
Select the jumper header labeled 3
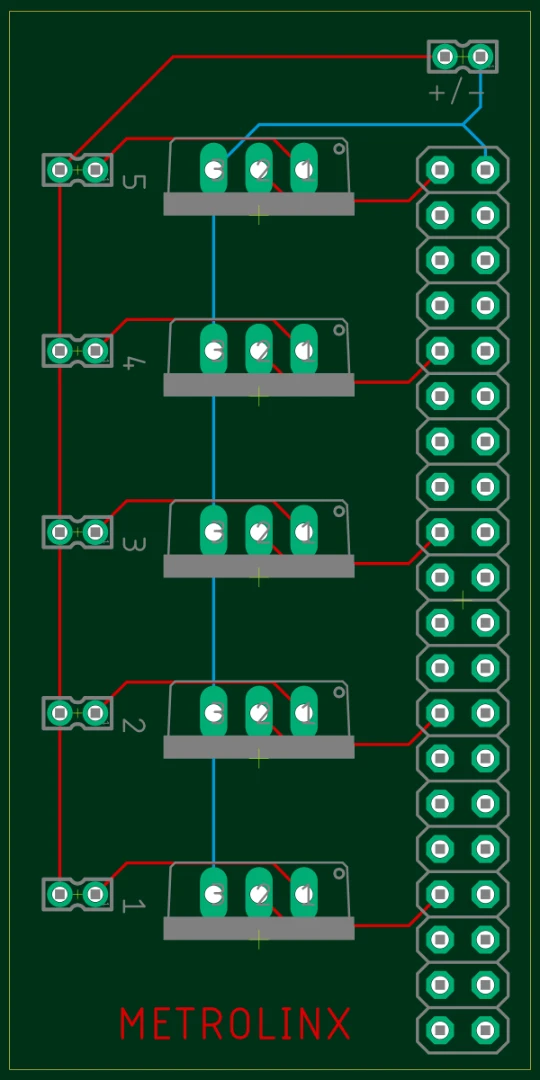point(77,532)
